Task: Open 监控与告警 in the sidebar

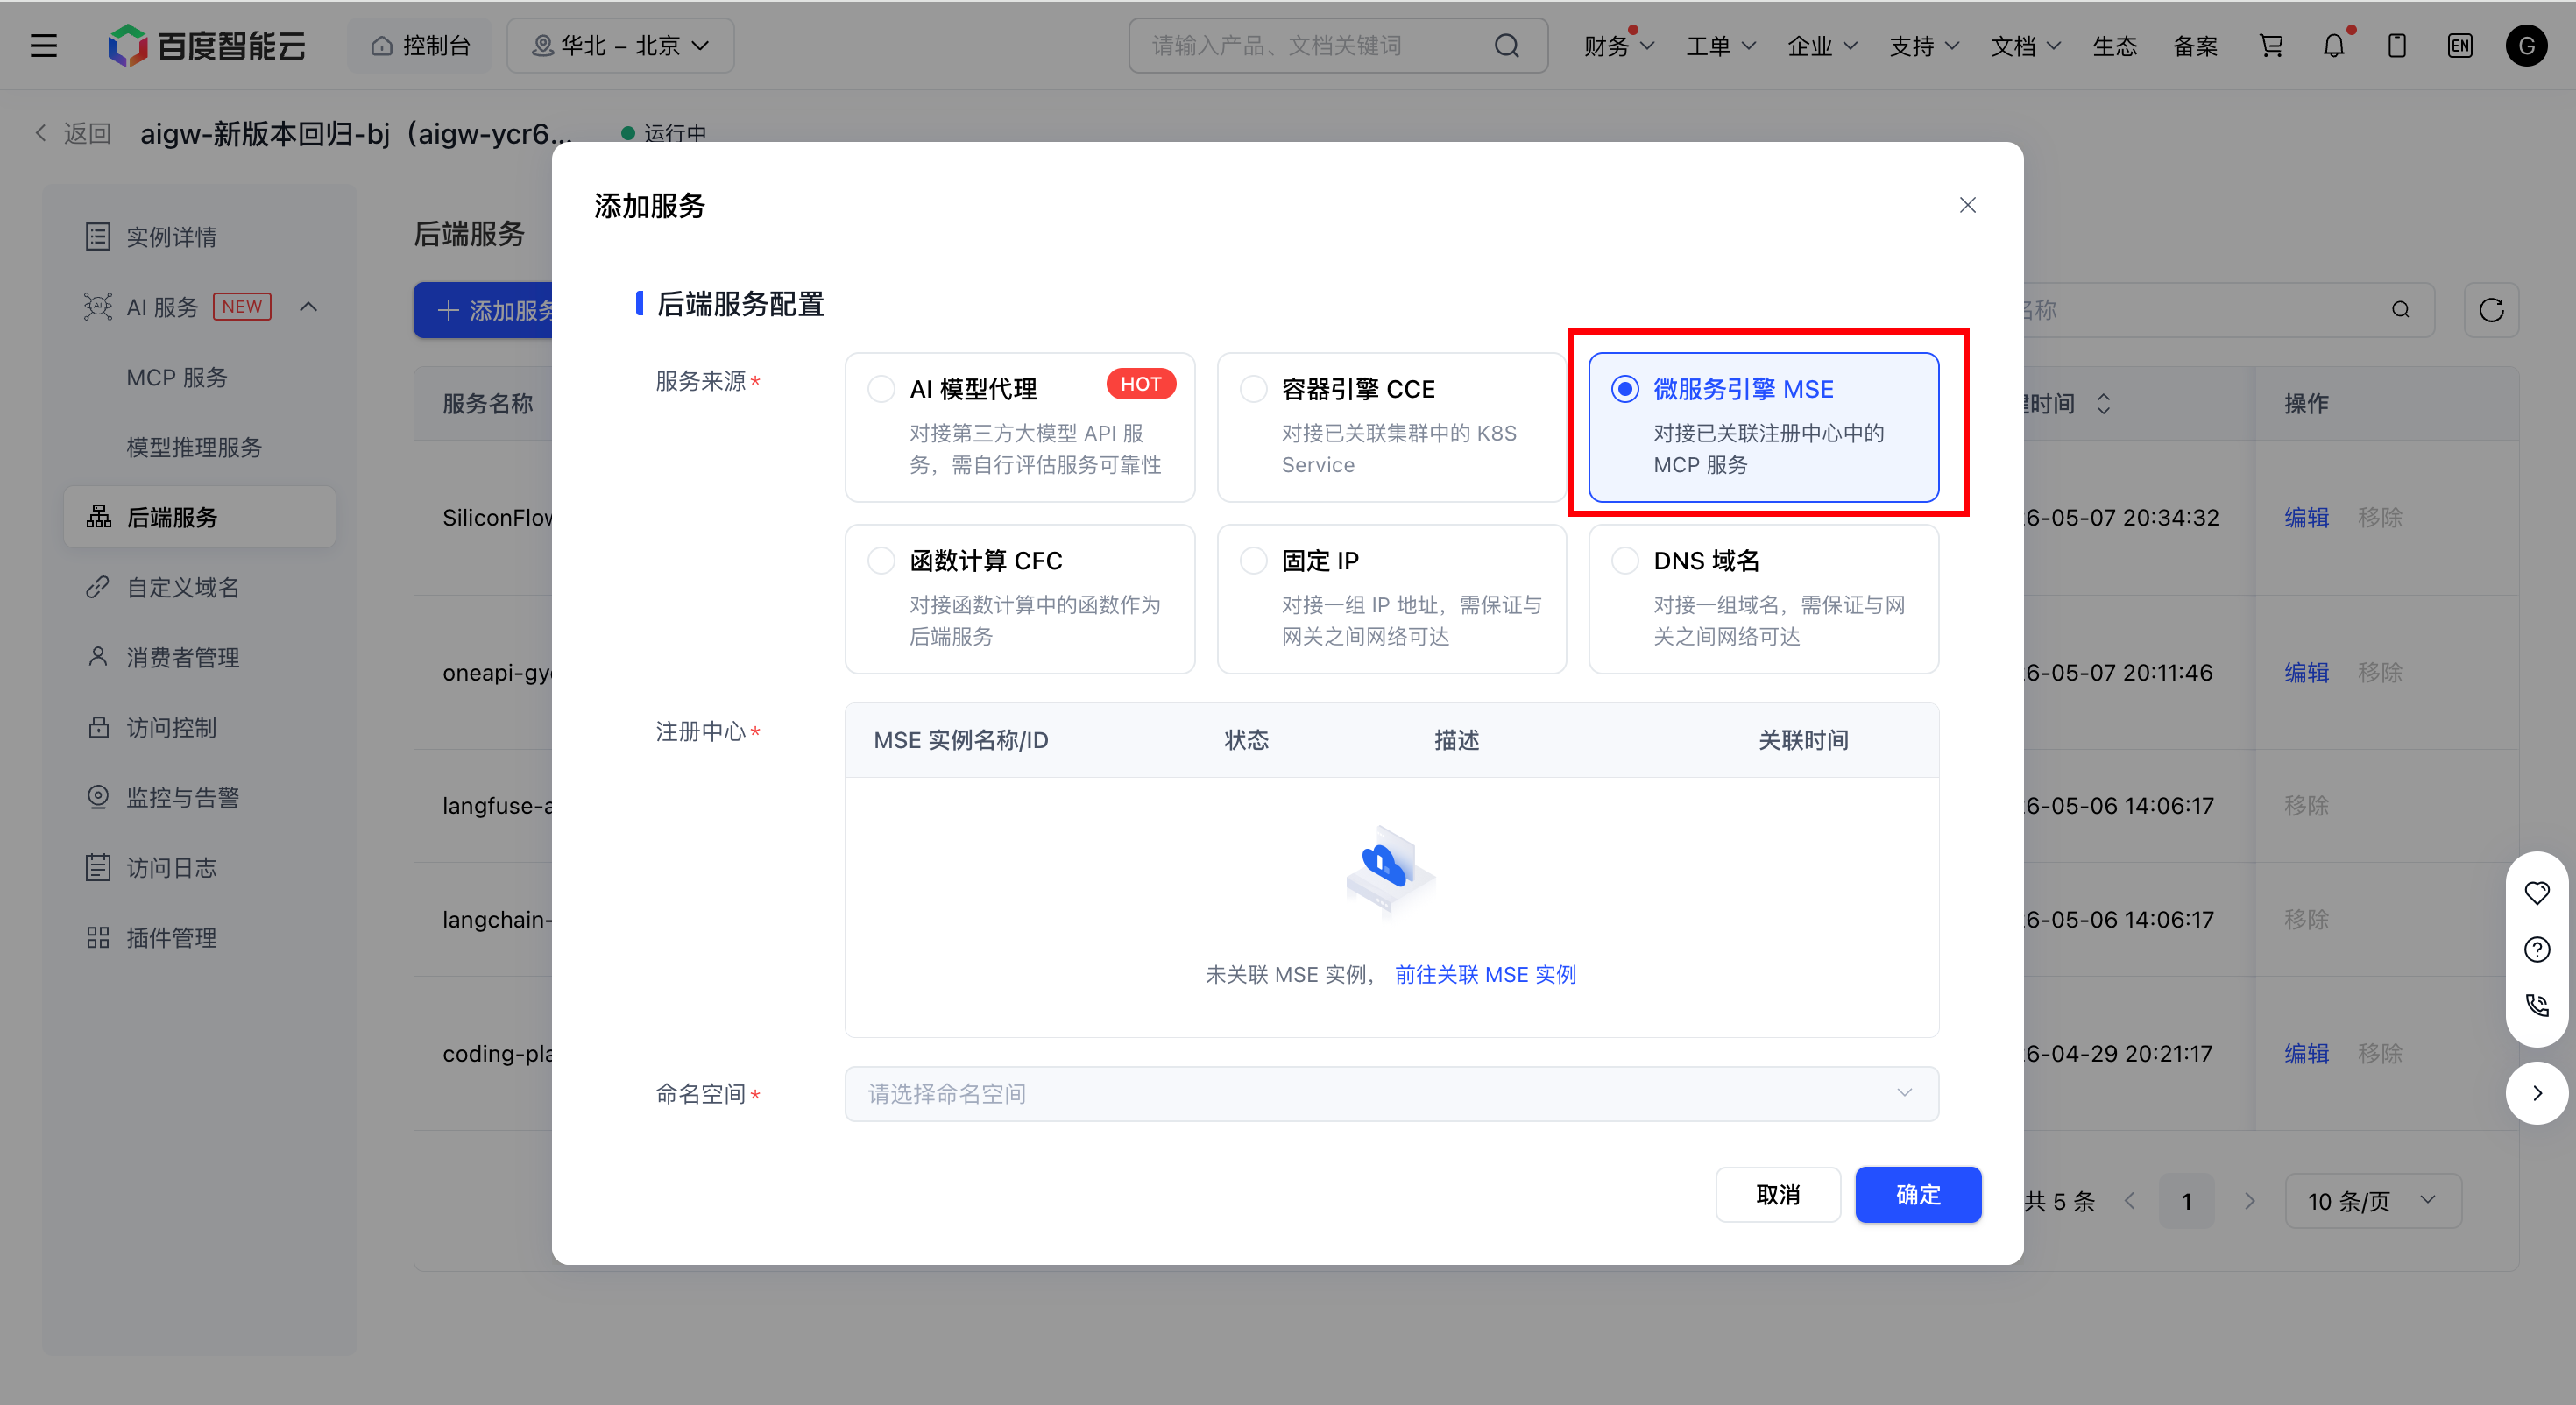Action: [x=199, y=797]
